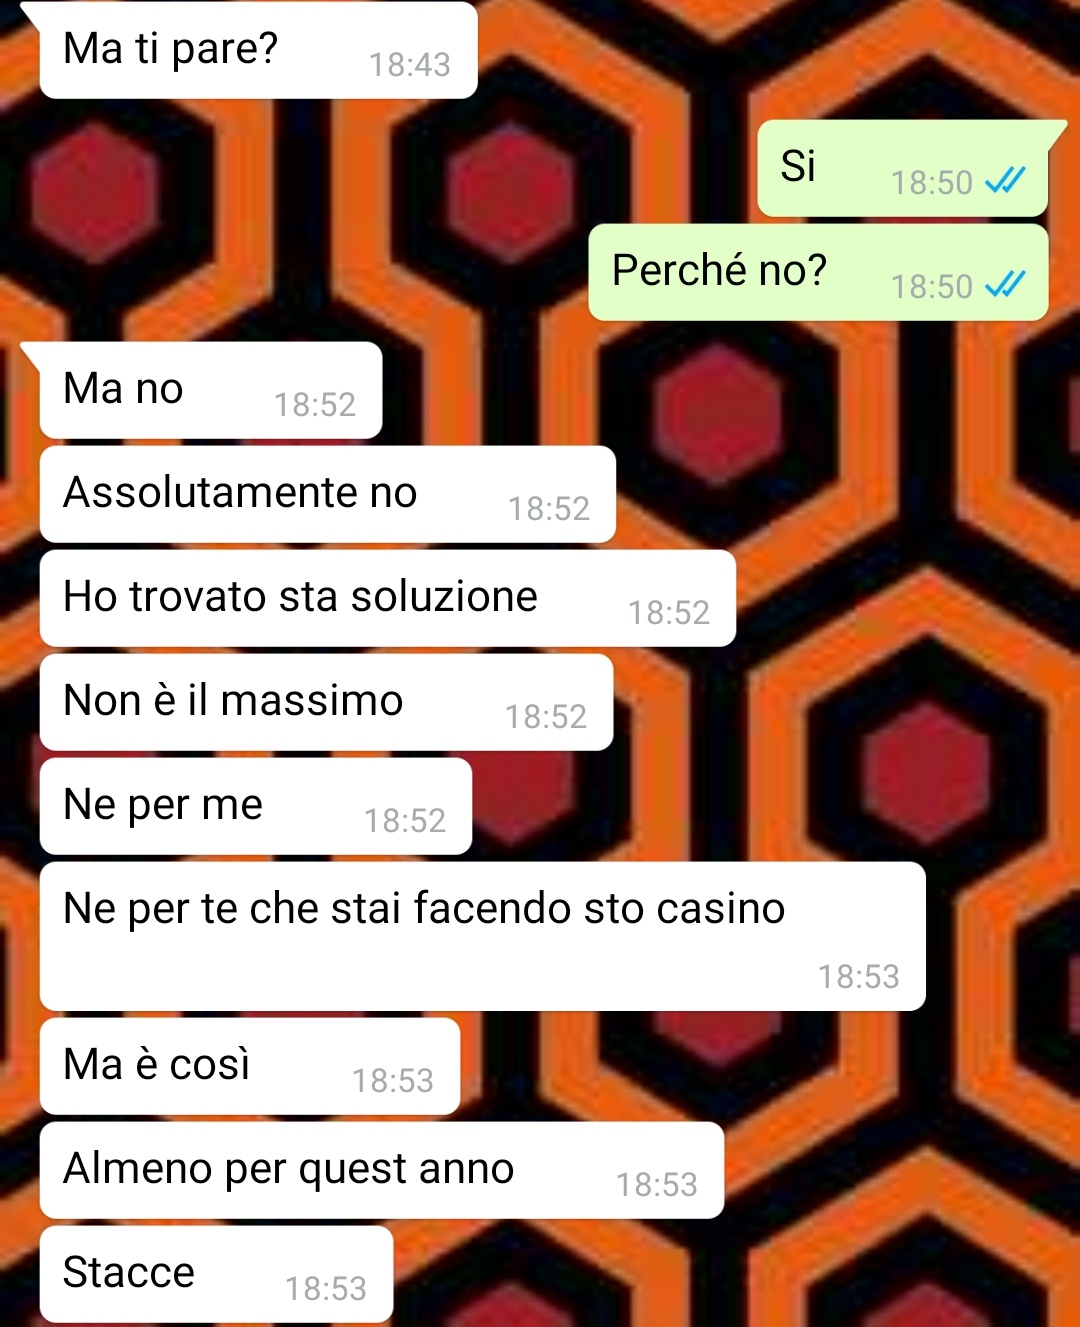Select the 'Ma ti pare?' message bubble
The width and height of the screenshot is (1080, 1327).
pos(258,50)
